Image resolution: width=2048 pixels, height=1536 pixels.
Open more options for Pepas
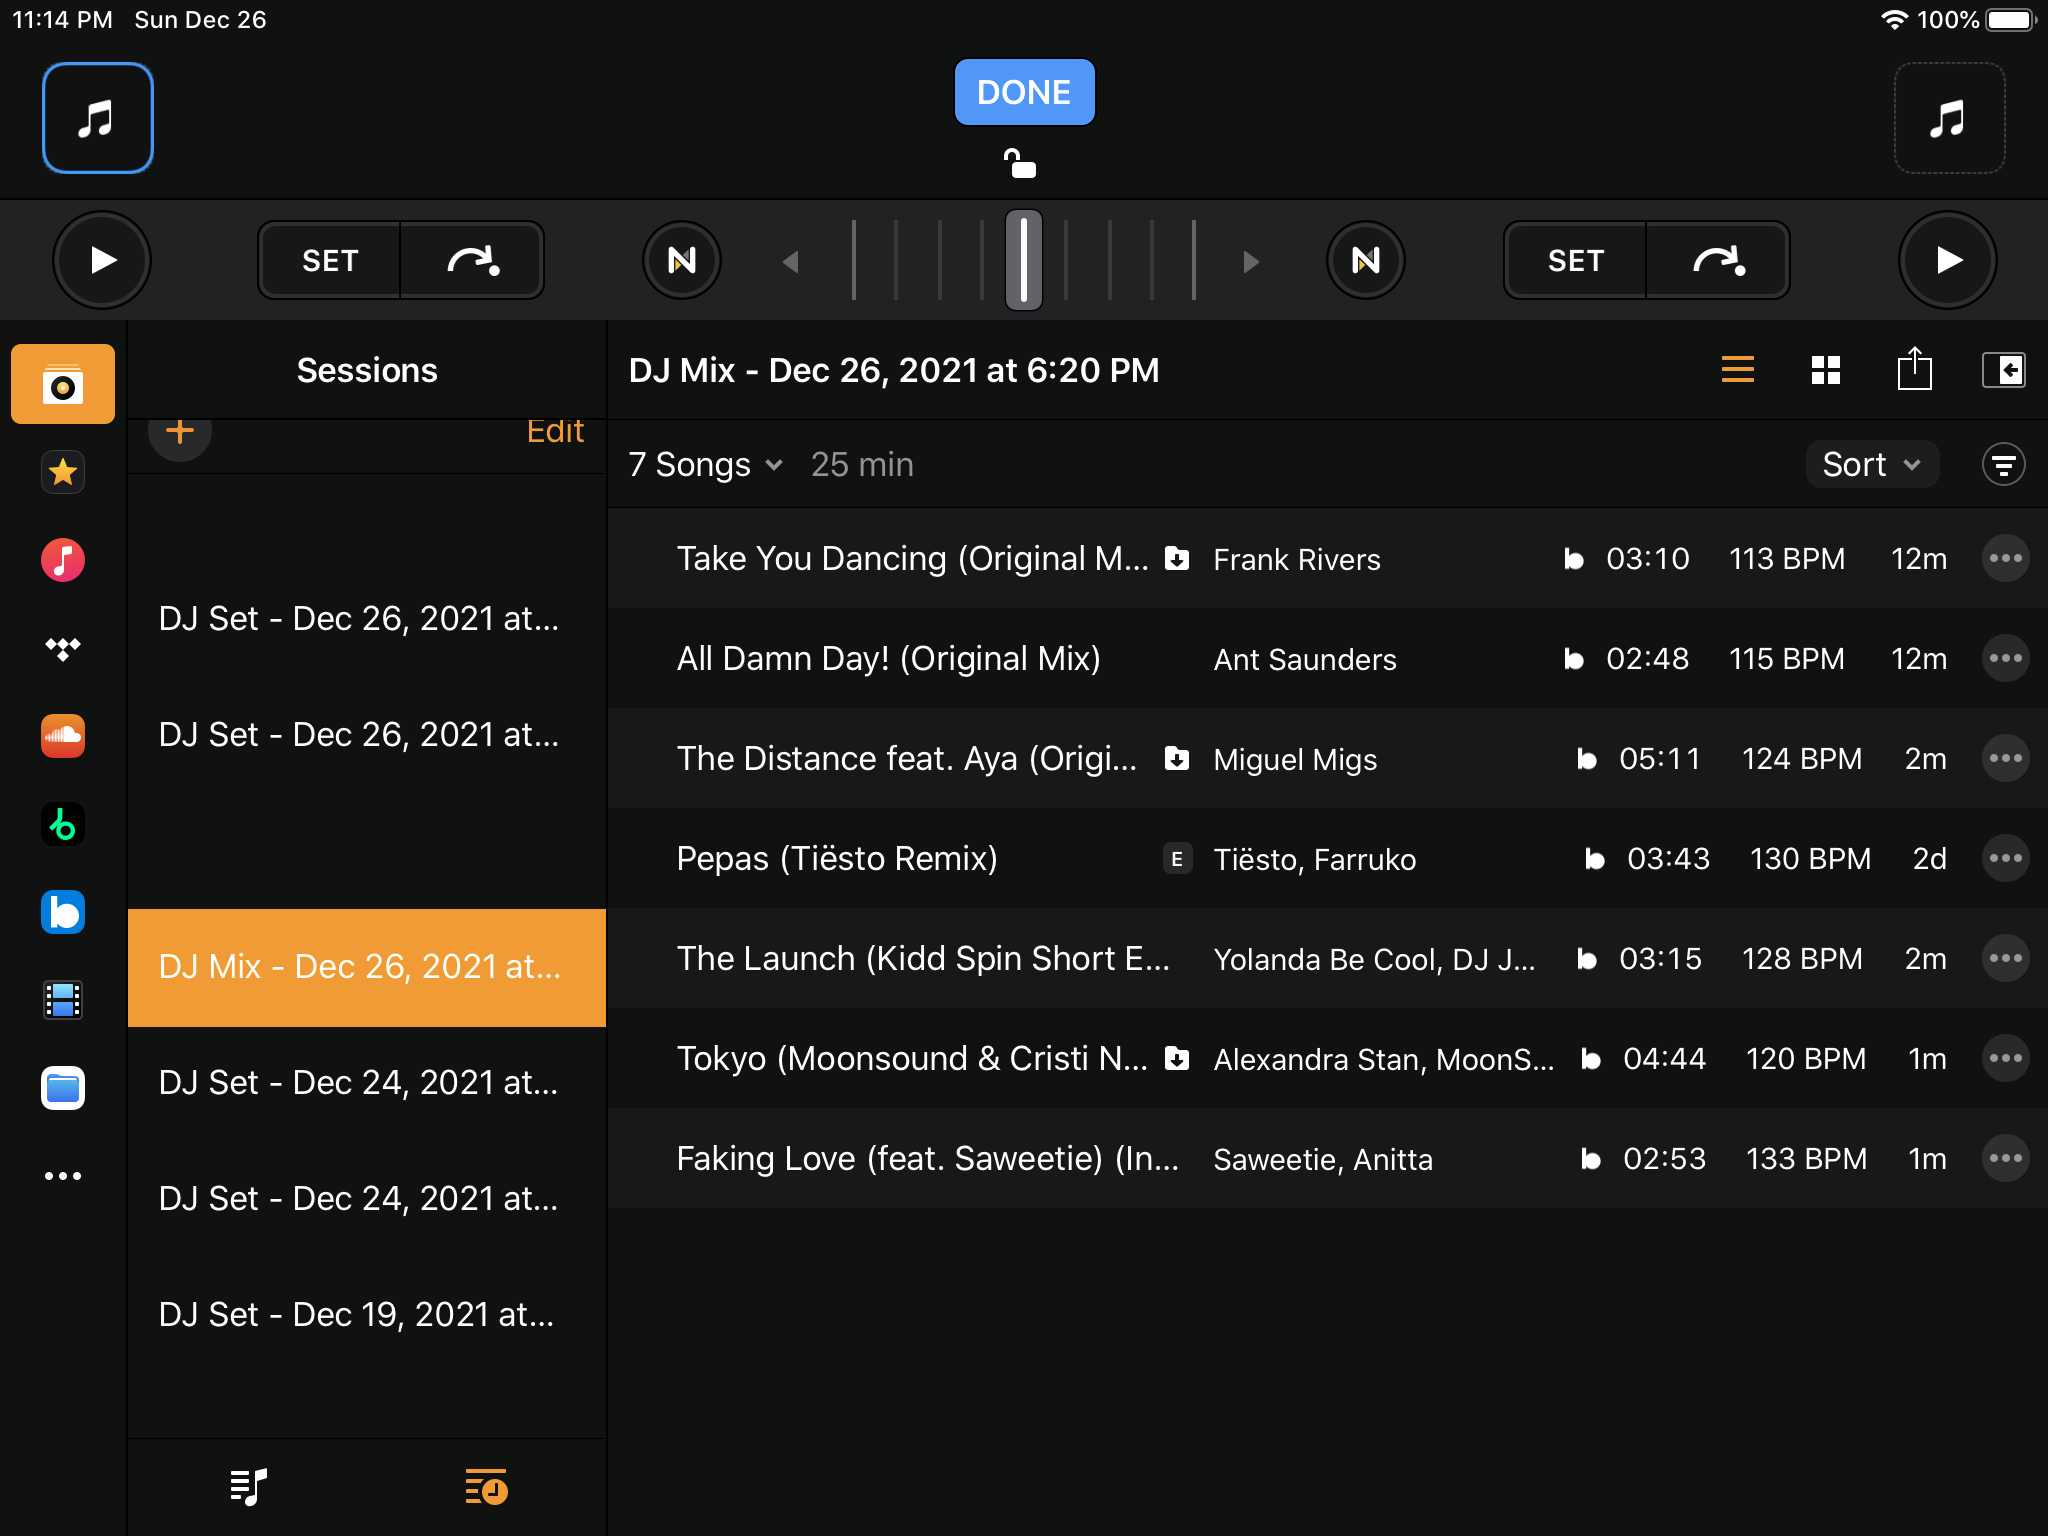coord(2005,859)
